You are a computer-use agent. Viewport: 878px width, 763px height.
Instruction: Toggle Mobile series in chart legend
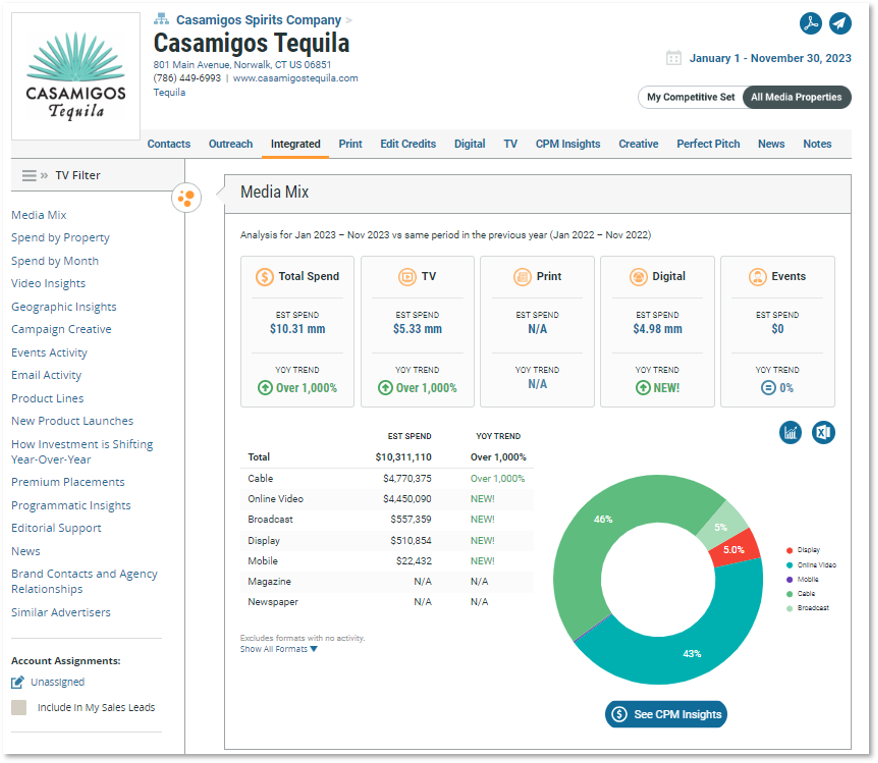(x=803, y=579)
